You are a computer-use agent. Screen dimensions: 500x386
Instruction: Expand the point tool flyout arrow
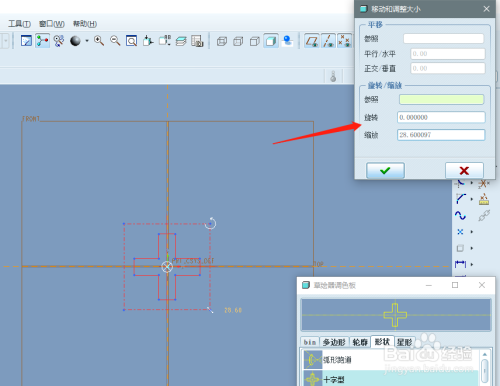472,232
